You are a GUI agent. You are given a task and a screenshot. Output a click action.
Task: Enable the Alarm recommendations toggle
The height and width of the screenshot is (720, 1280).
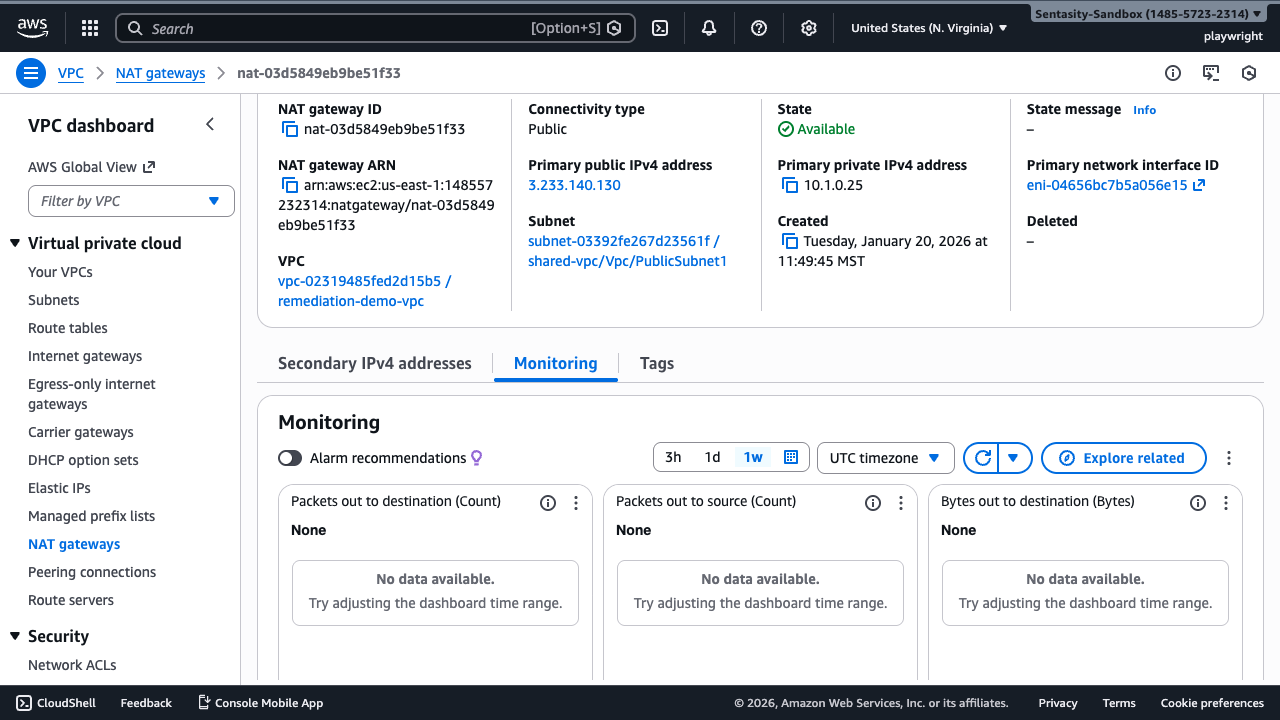point(289,457)
